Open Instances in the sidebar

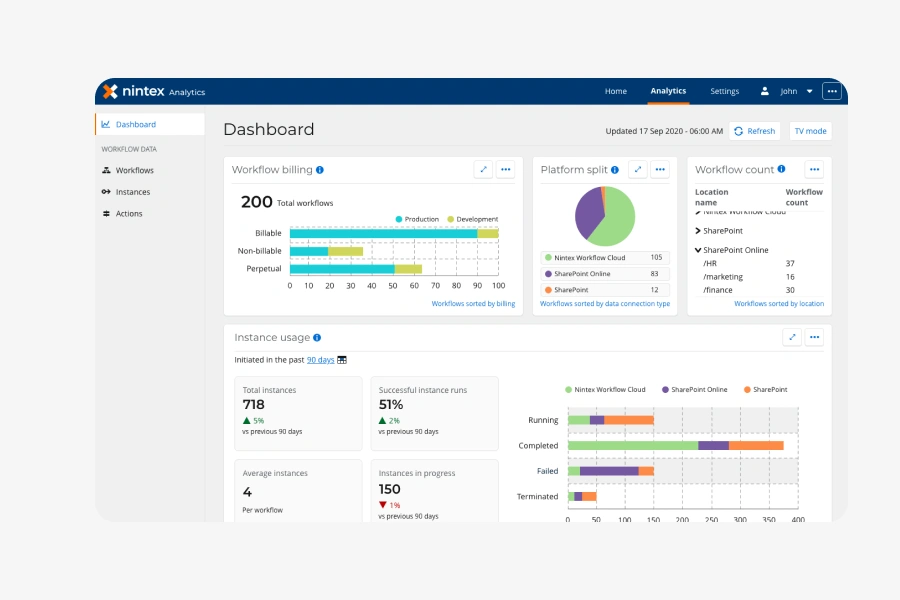tap(133, 192)
